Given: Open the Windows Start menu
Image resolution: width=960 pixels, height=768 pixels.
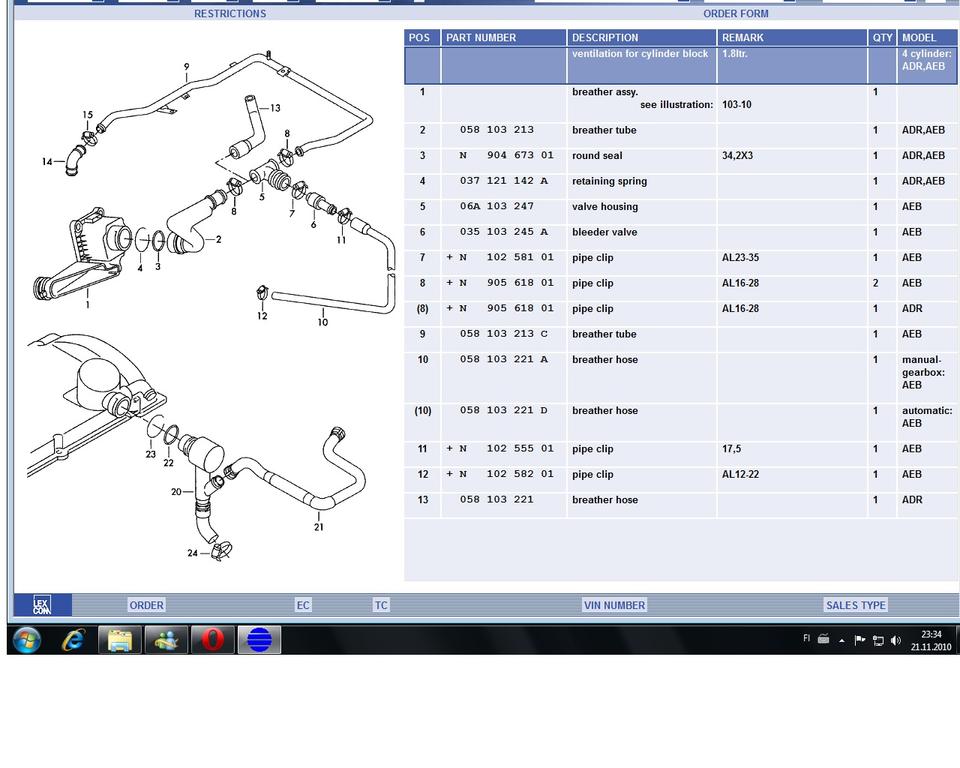Looking at the screenshot, I should pos(27,640).
